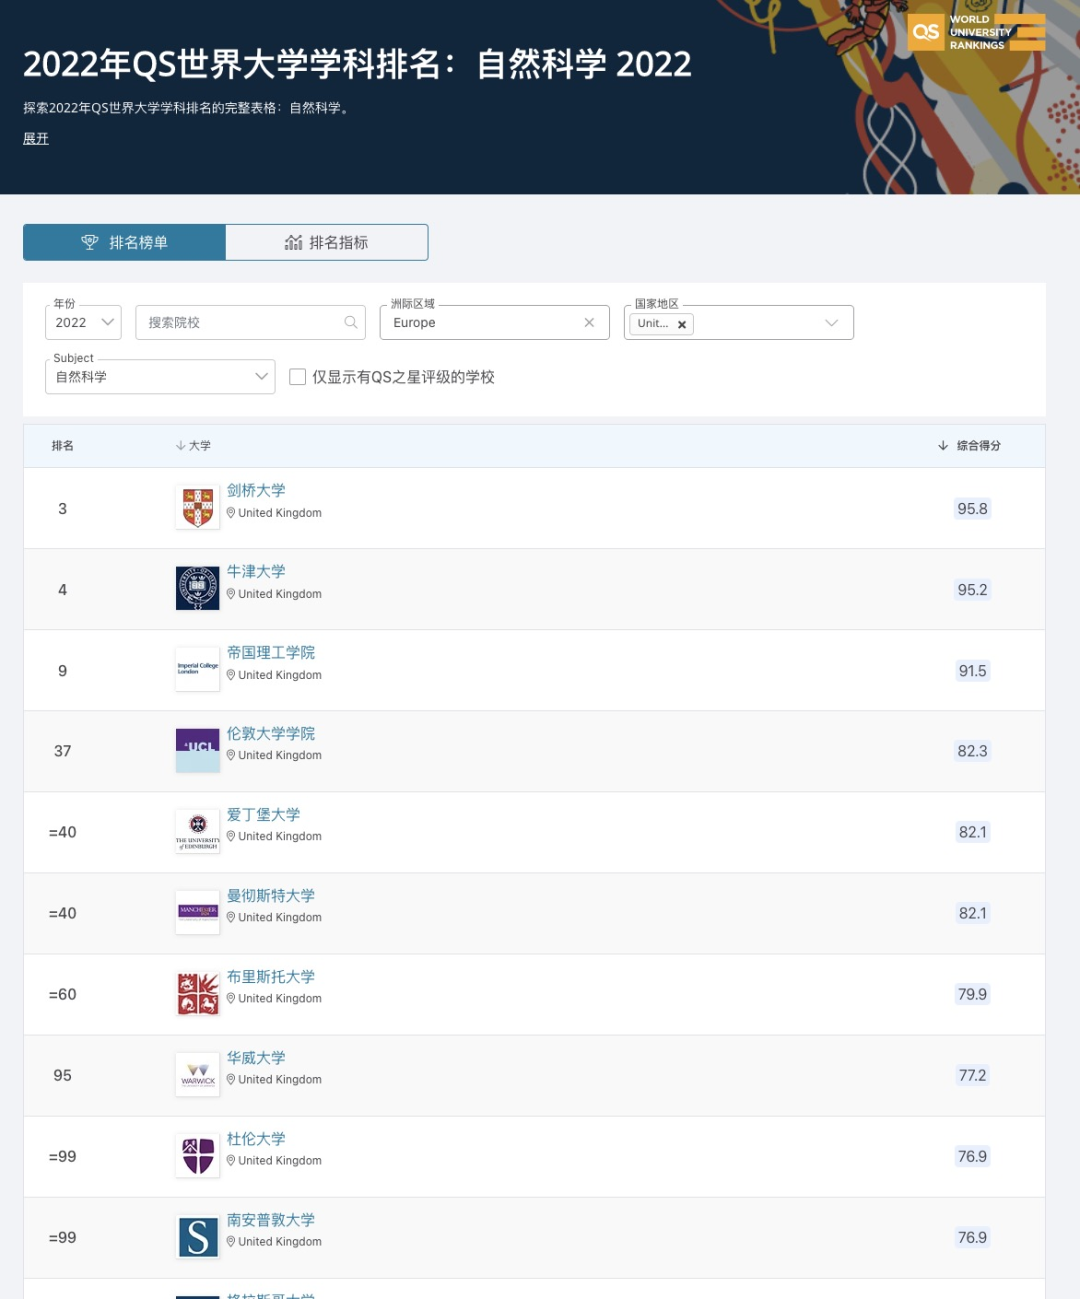Click rank 3 in 剑桥大学 row
Viewport: 1080px width, 1299px height.
click(62, 508)
